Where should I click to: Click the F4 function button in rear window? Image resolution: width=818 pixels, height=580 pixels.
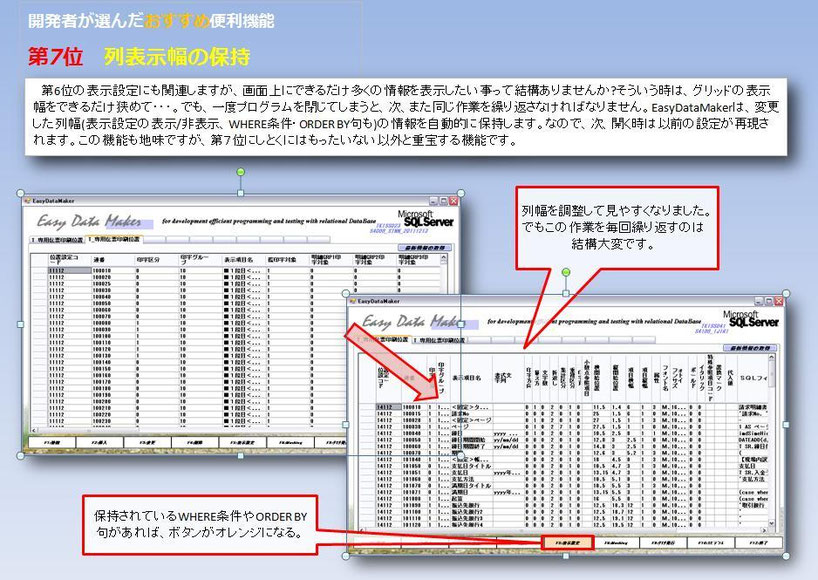pos(195,442)
